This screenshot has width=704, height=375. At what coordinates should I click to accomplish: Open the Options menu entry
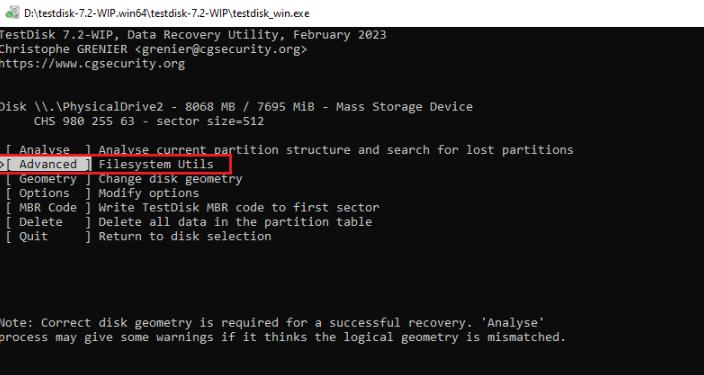coord(48,193)
